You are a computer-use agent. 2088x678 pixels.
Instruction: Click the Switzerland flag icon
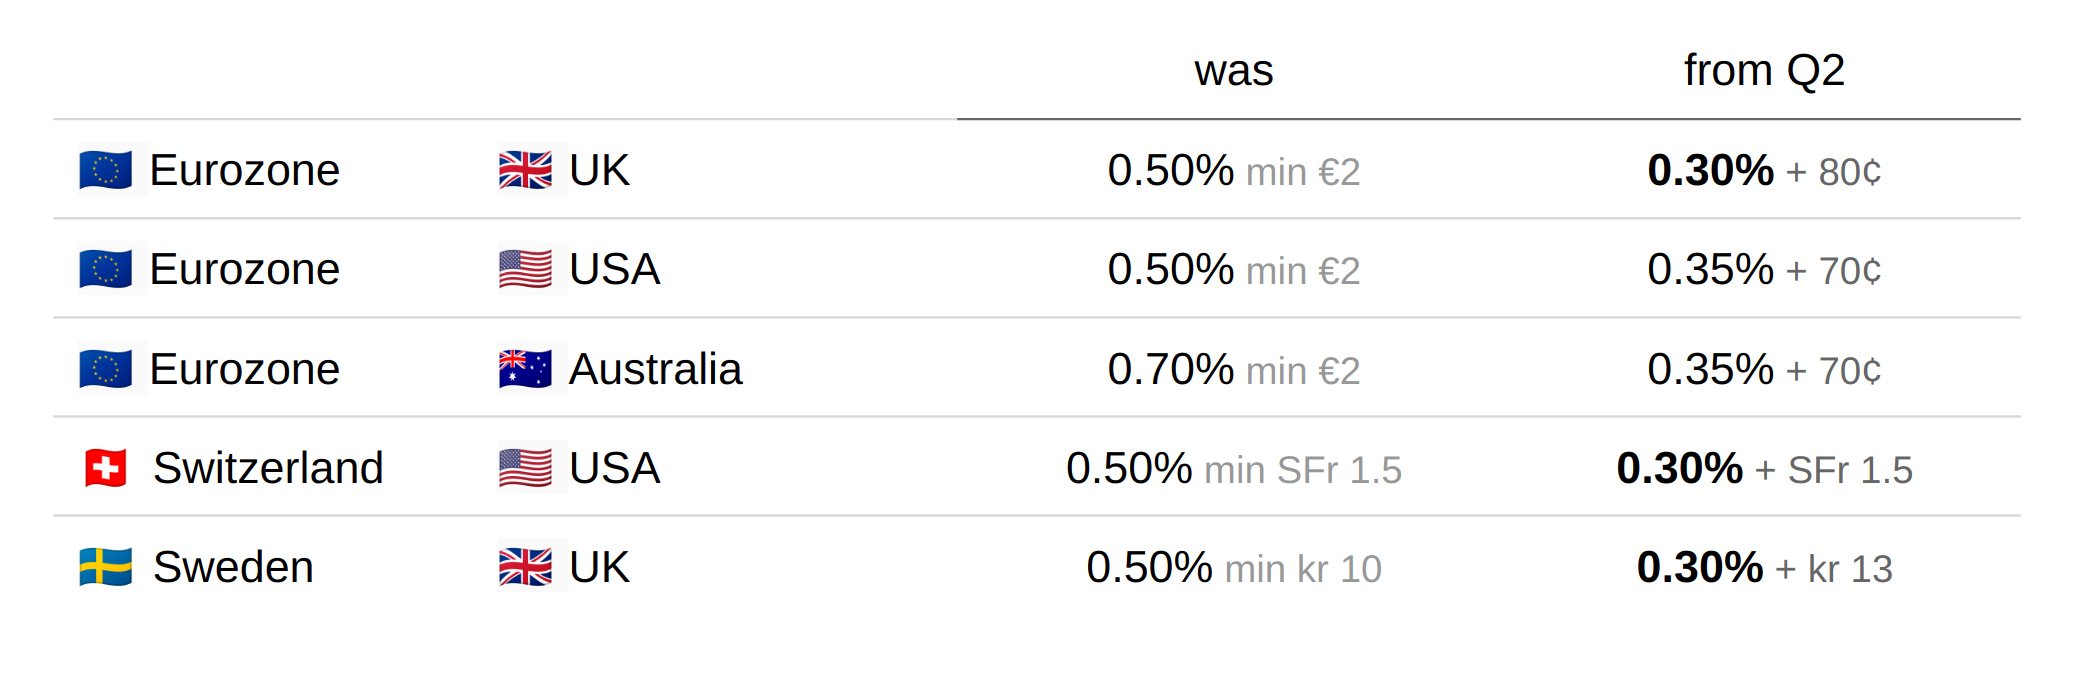pyautogui.click(x=106, y=468)
